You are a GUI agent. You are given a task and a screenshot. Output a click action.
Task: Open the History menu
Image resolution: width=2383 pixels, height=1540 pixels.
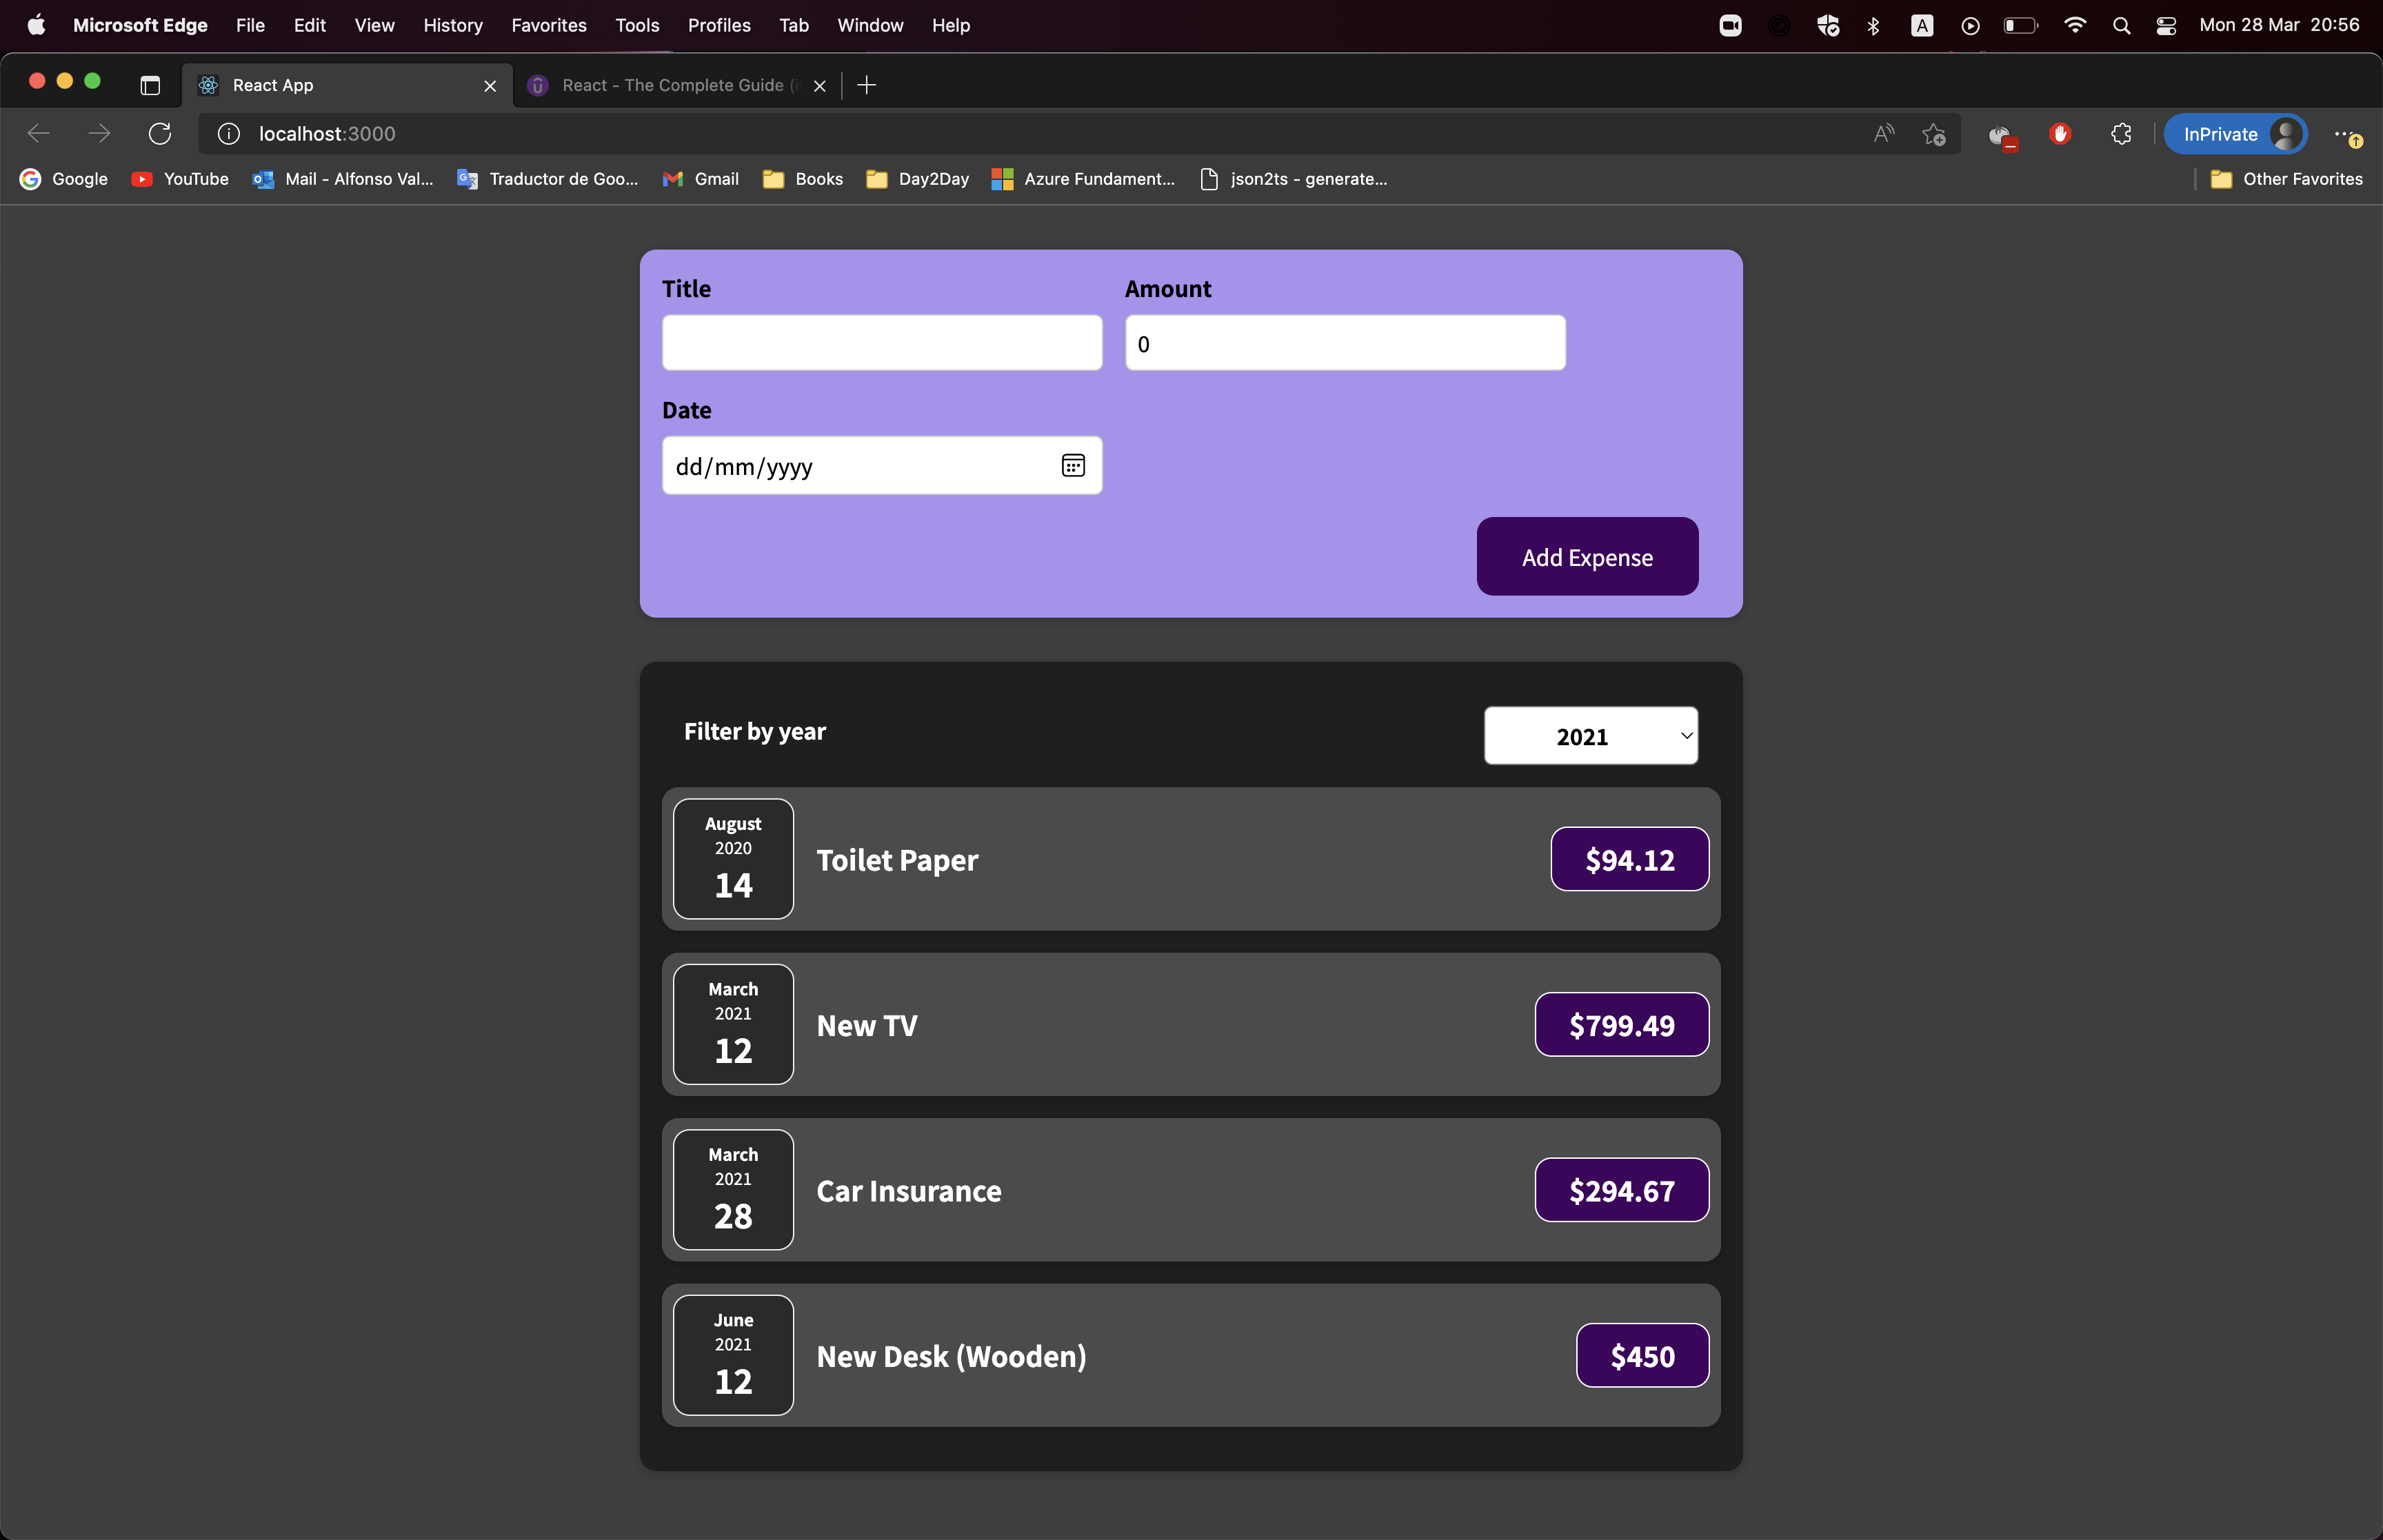pyautogui.click(x=452, y=26)
